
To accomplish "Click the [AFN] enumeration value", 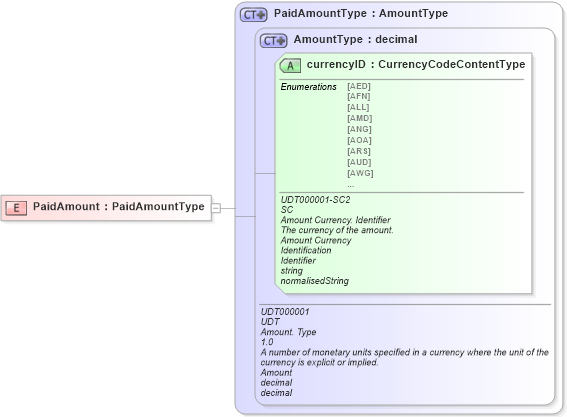I will click(359, 96).
